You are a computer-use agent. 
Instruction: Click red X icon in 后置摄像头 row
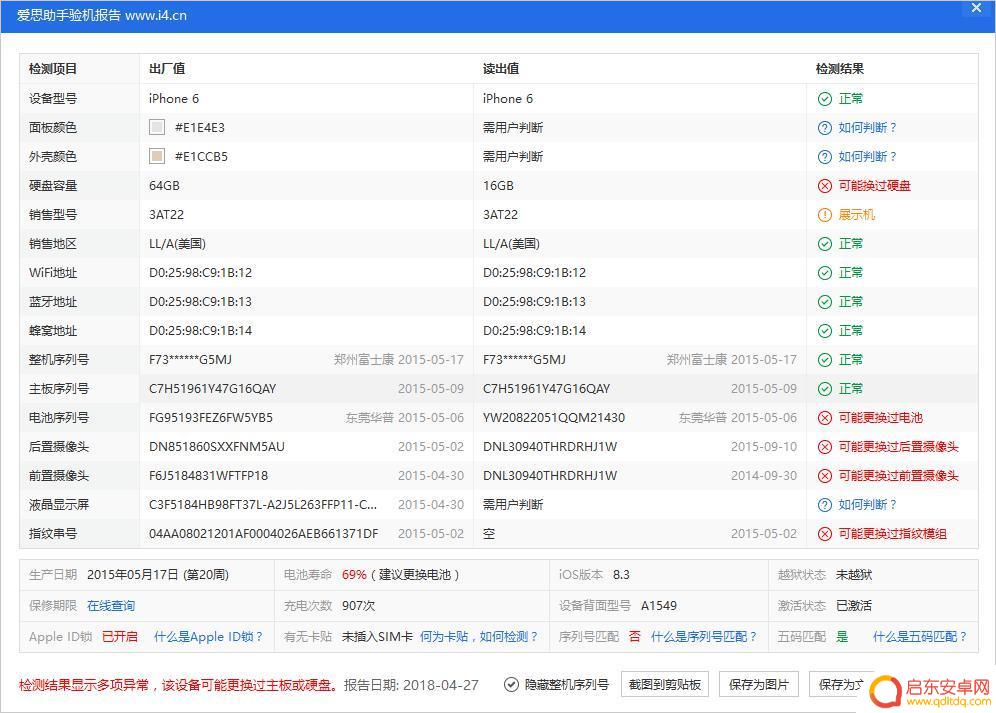point(824,447)
